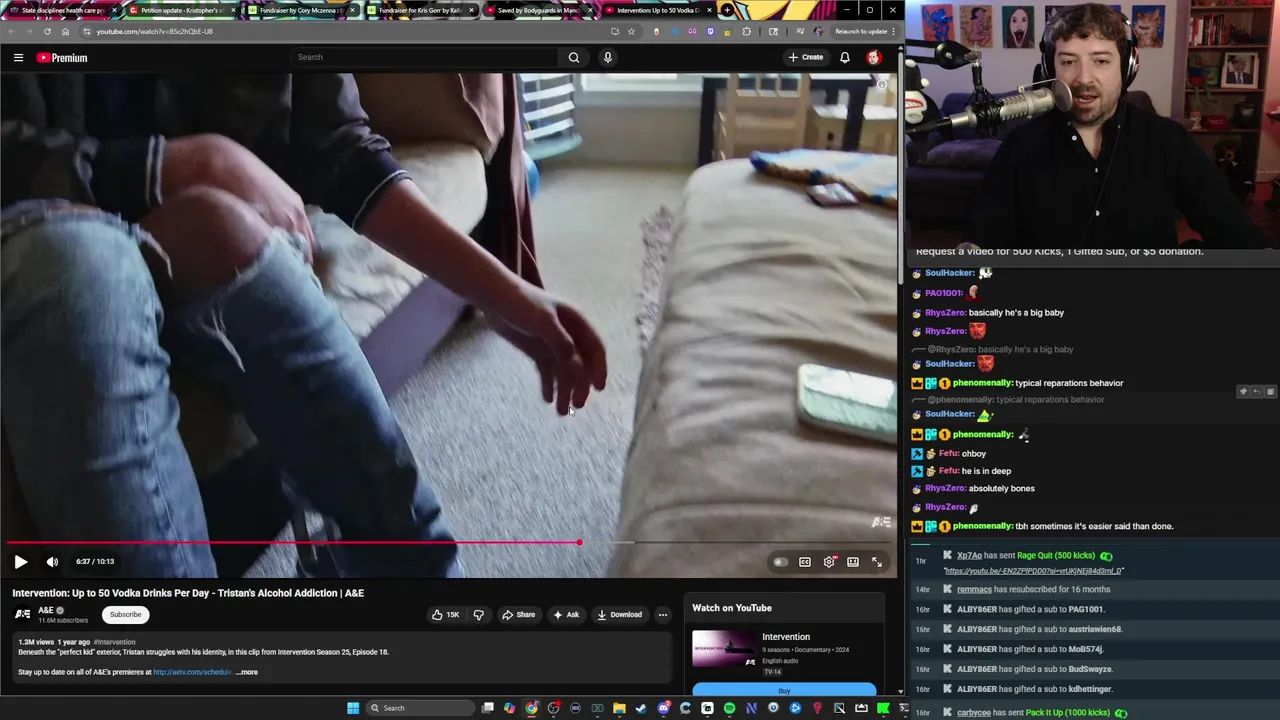This screenshot has width=1280, height=720.
Task: Dislike the video
Action: click(478, 615)
